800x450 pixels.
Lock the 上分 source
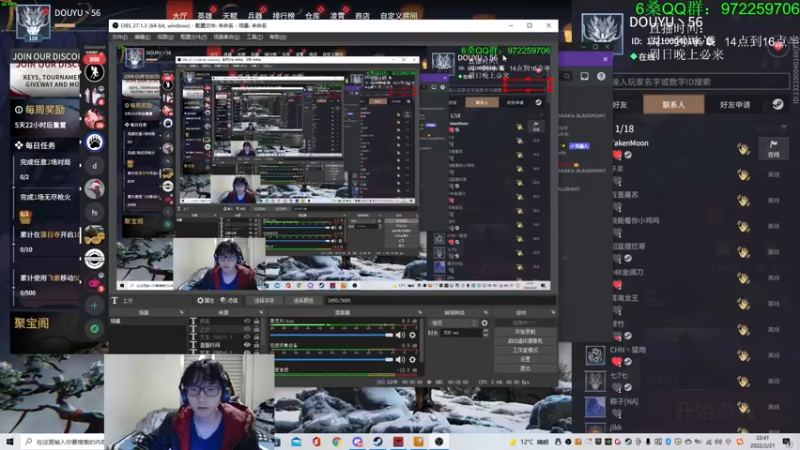256,329
